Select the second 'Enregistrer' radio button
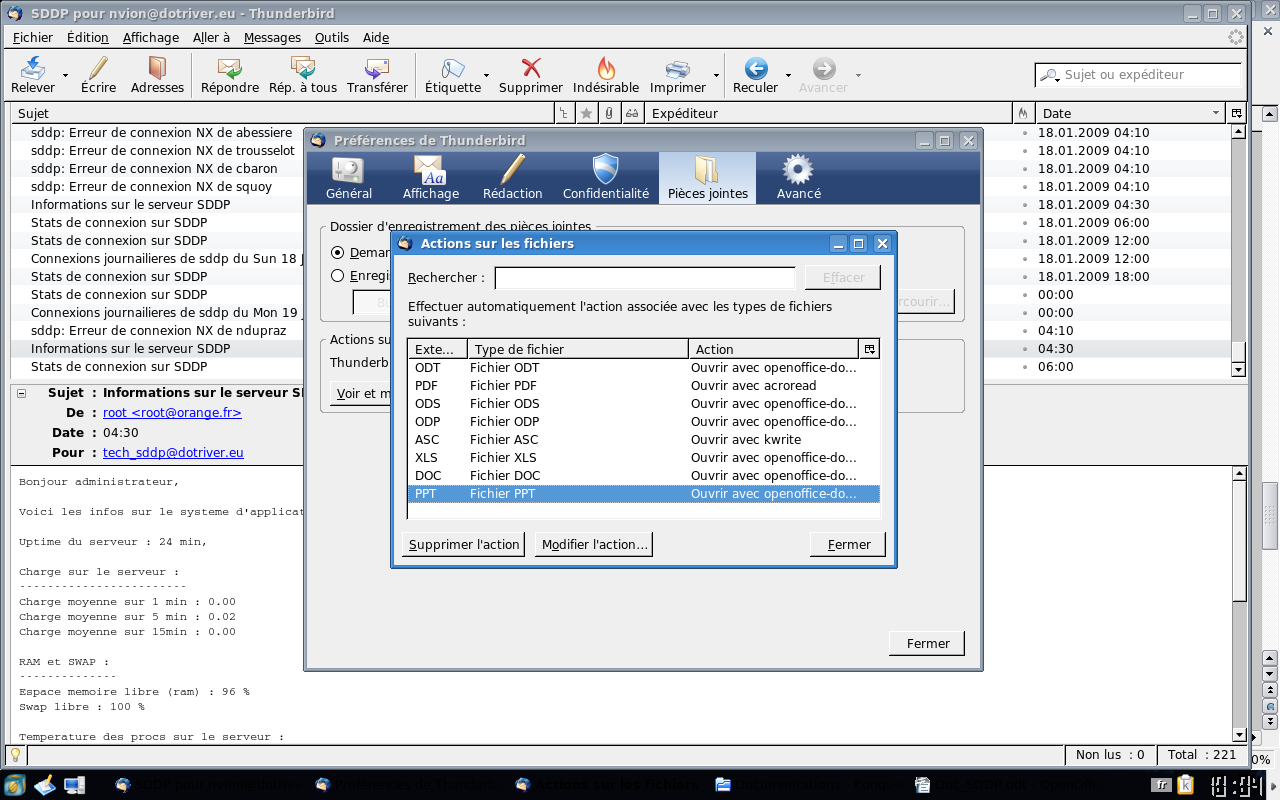 [338, 276]
